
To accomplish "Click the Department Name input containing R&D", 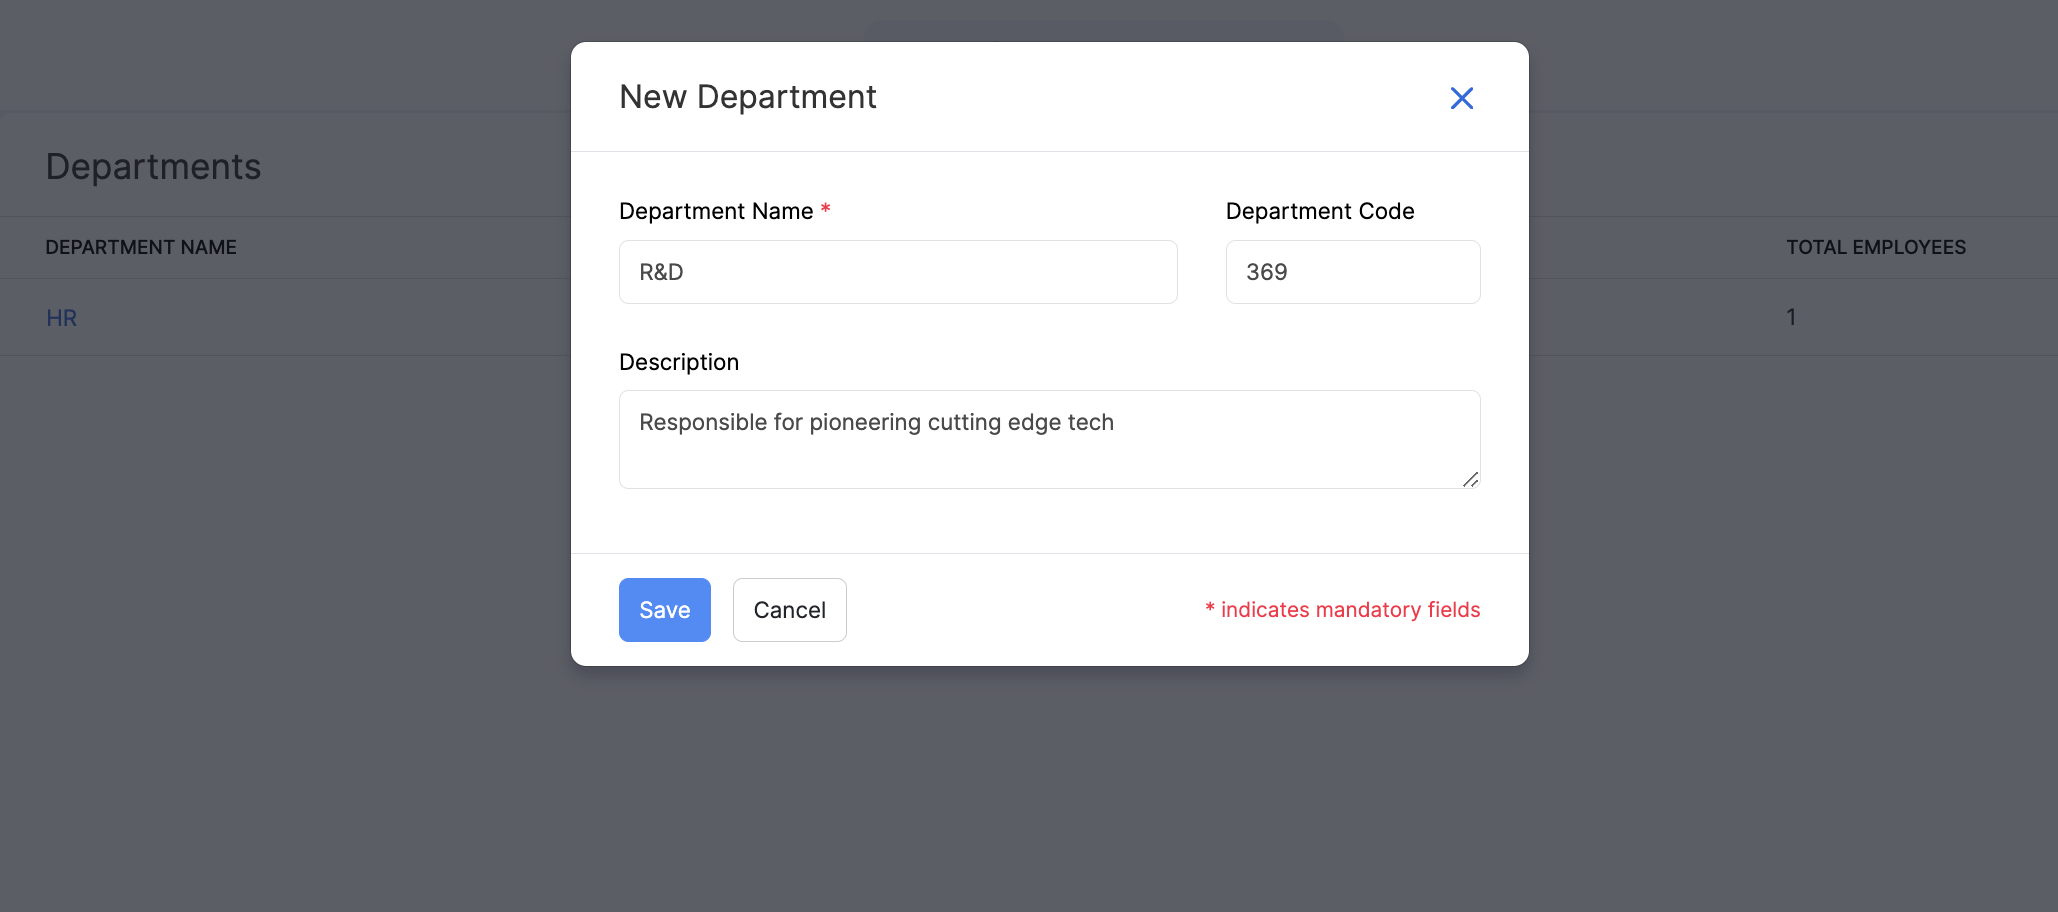I will pyautogui.click(x=897, y=271).
